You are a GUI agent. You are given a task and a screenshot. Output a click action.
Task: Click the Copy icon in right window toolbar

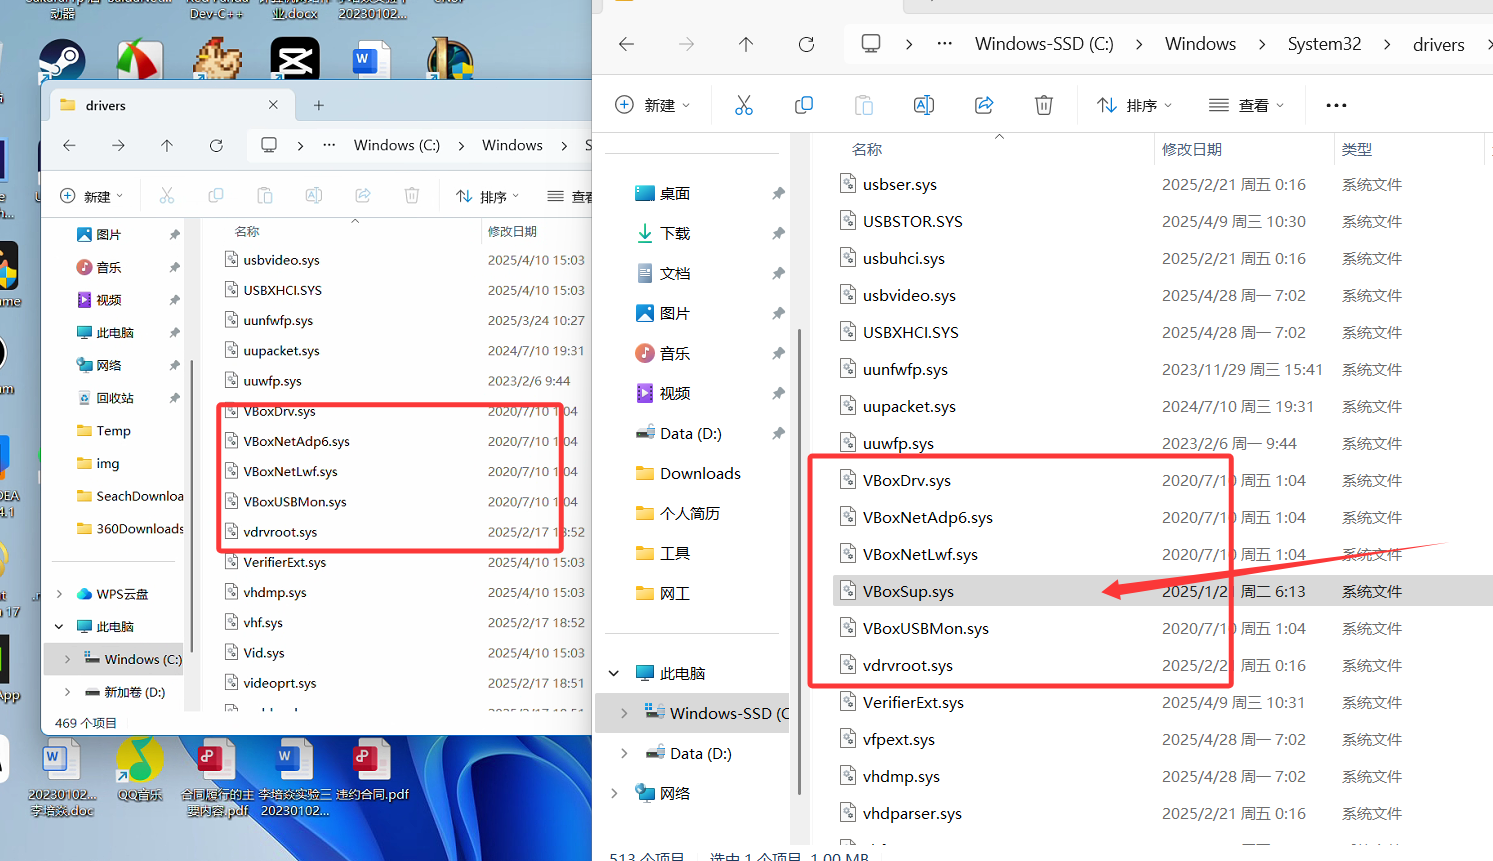tap(804, 105)
